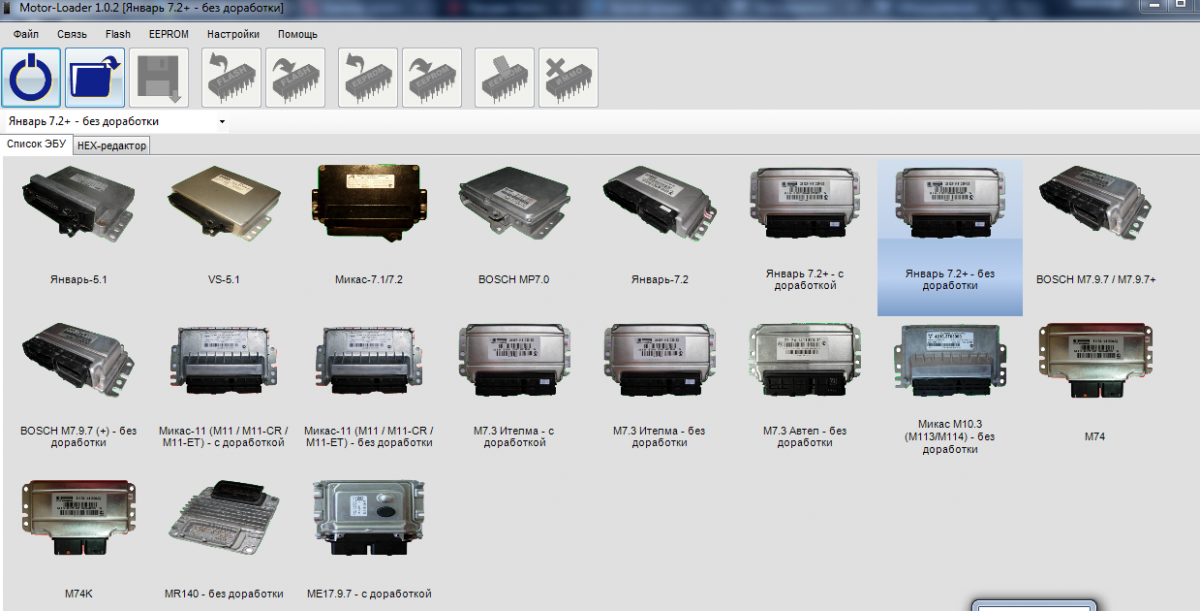Screen dimensions: 1200x611
Task: Click the write EEPROM chip icon
Action: pos(432,77)
